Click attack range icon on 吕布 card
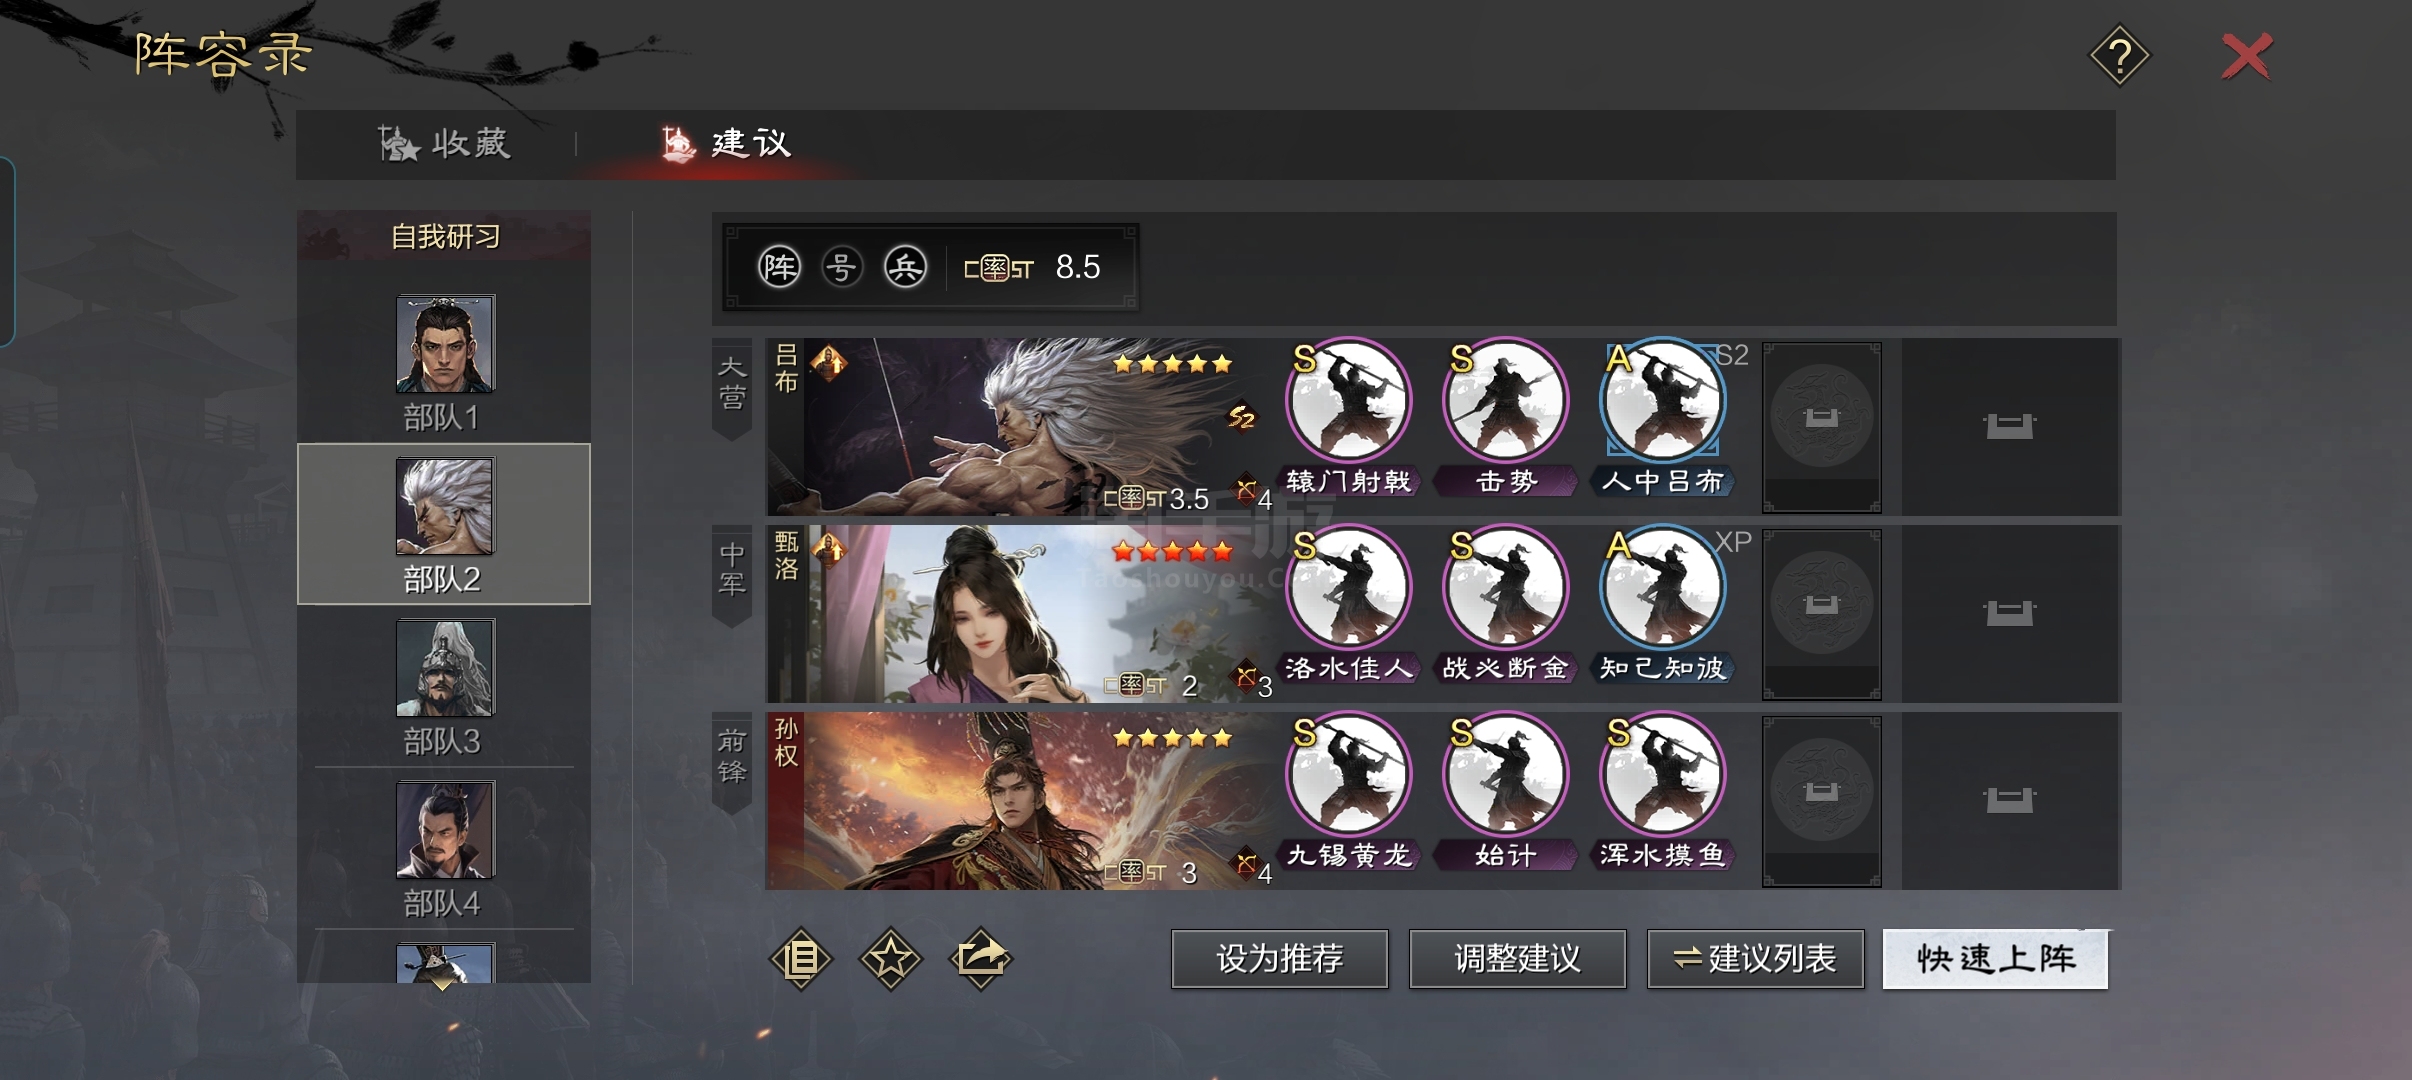The image size is (2412, 1080). 1246,490
